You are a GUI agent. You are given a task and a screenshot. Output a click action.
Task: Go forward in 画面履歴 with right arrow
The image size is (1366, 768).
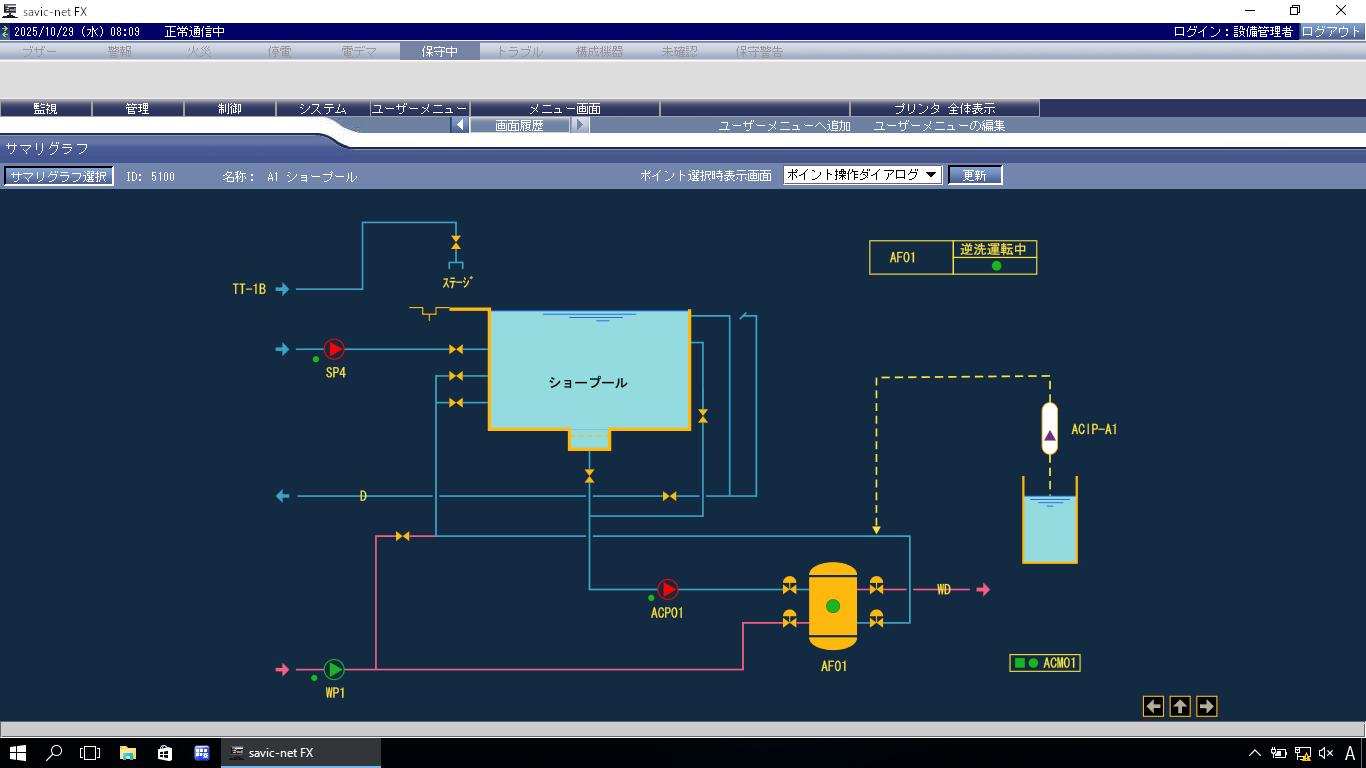pyautogui.click(x=581, y=126)
